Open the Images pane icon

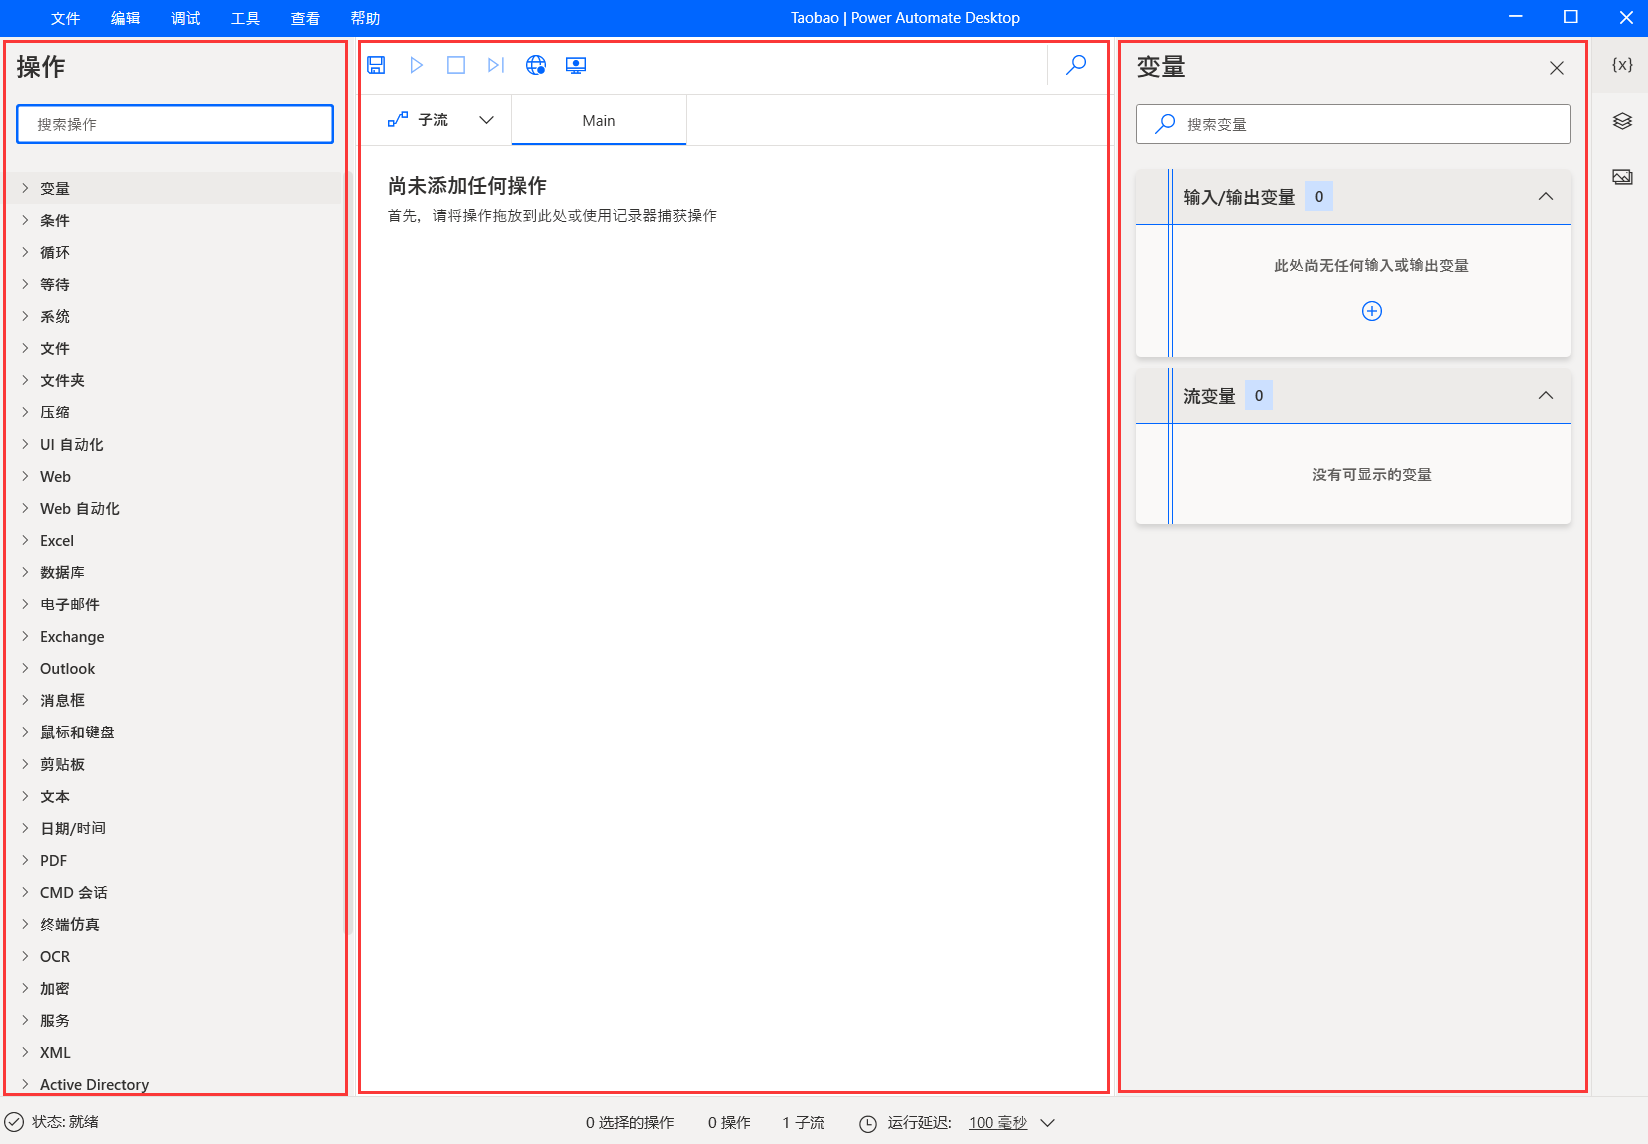click(x=1622, y=177)
